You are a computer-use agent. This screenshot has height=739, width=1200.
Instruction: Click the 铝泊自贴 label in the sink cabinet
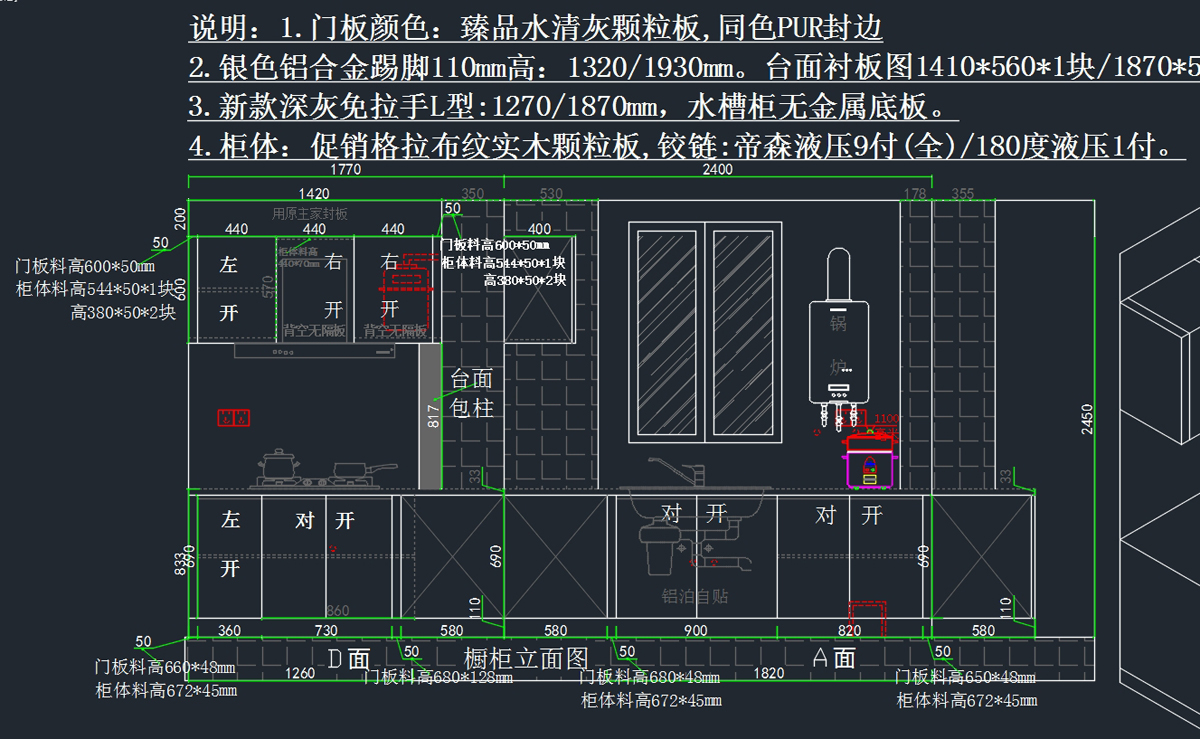click(x=688, y=596)
